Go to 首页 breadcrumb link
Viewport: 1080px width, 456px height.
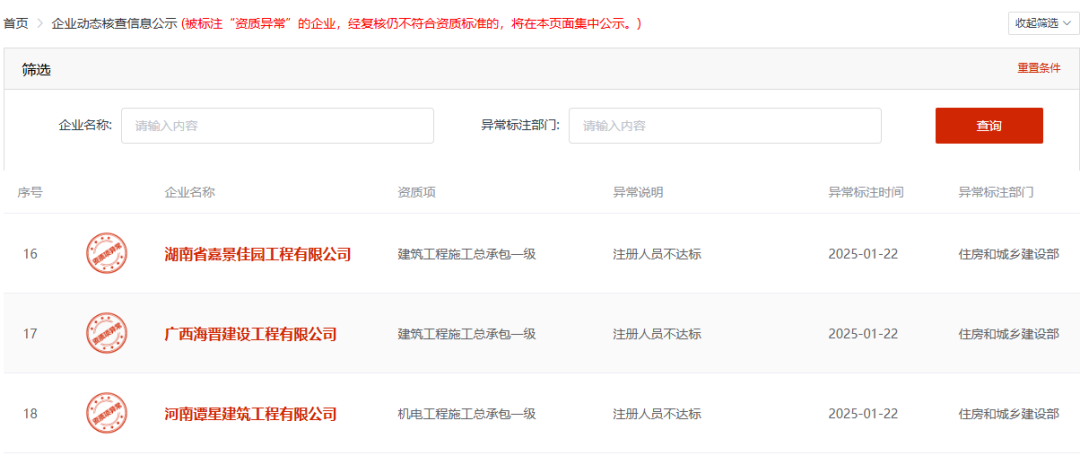[16, 23]
